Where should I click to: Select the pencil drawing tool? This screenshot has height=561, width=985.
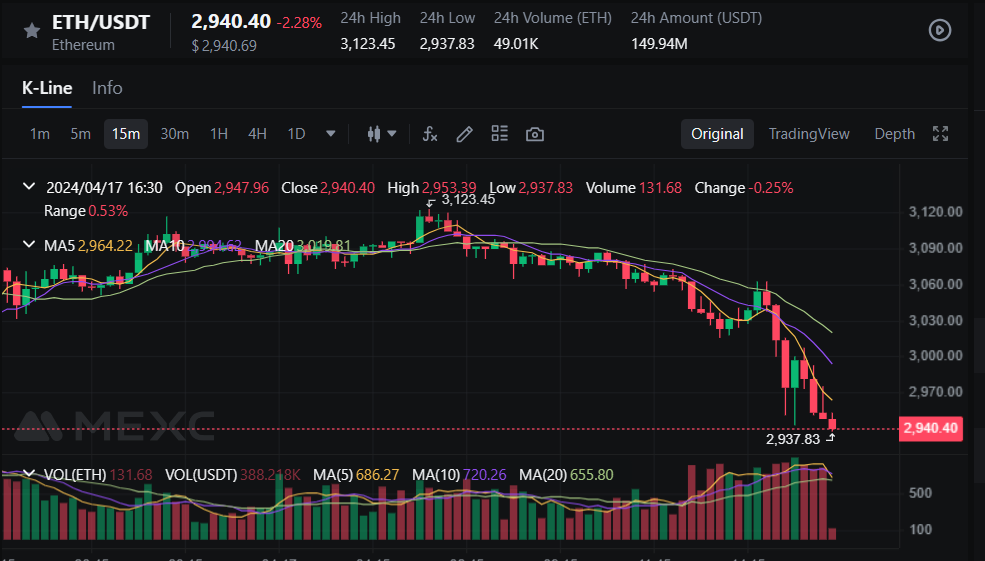(464, 134)
